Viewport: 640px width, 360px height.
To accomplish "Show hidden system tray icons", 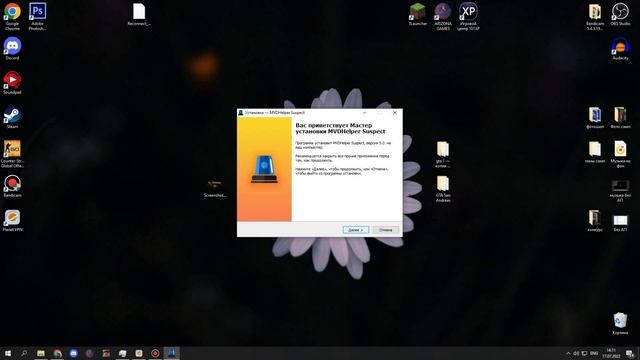I will click(x=568, y=353).
